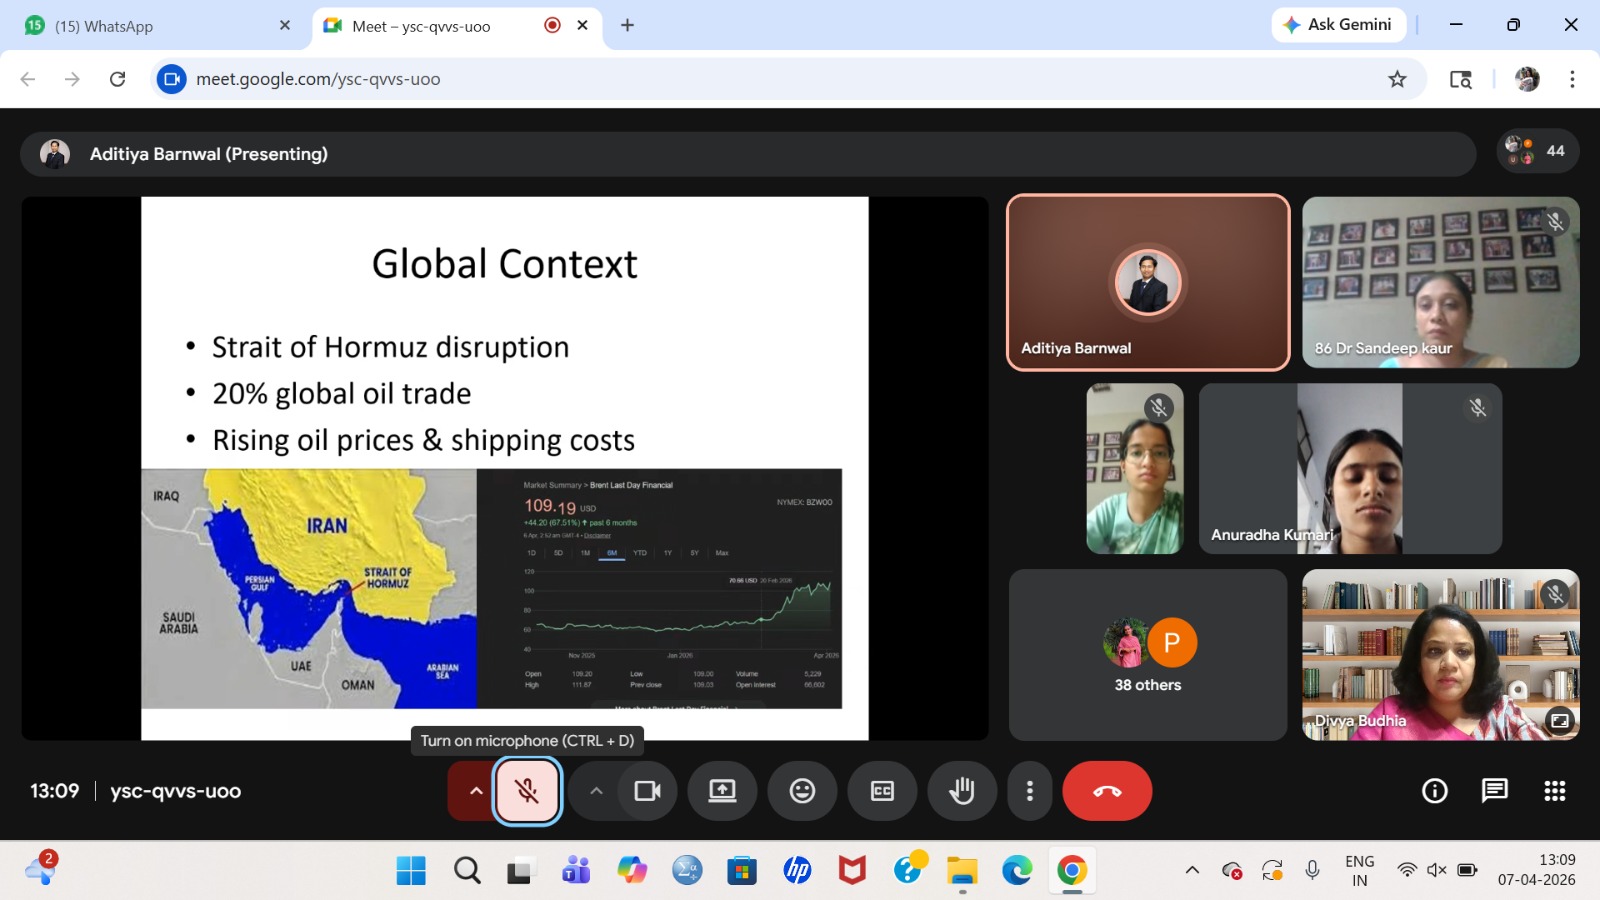
Task: Switch to the WhatsApp tab
Action: [x=150, y=26]
